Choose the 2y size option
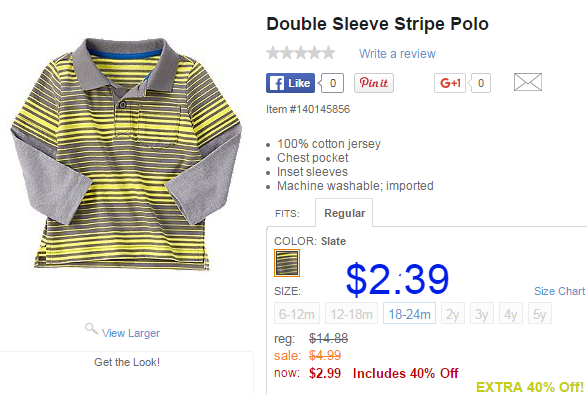The height and width of the screenshot is (395, 587). pos(453,313)
